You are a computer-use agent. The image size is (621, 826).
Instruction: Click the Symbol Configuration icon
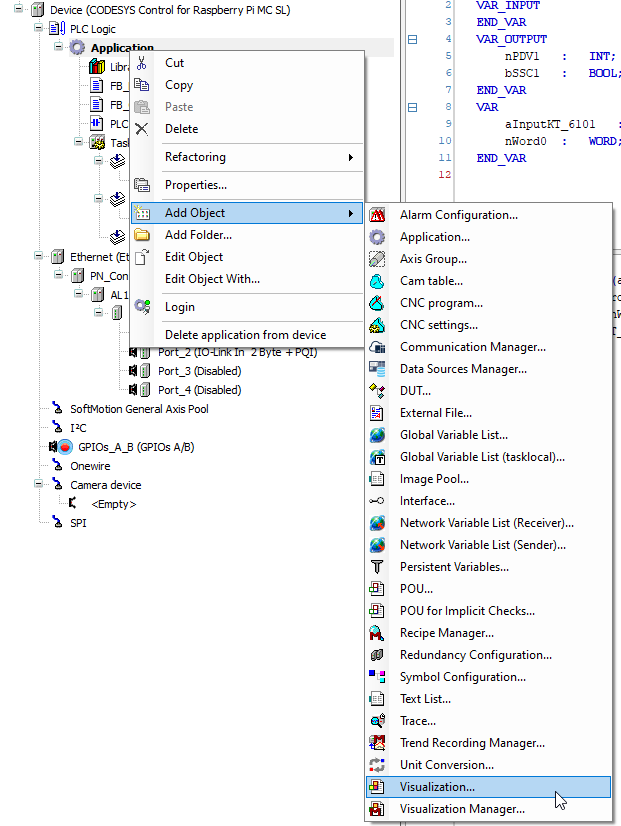[377, 677]
